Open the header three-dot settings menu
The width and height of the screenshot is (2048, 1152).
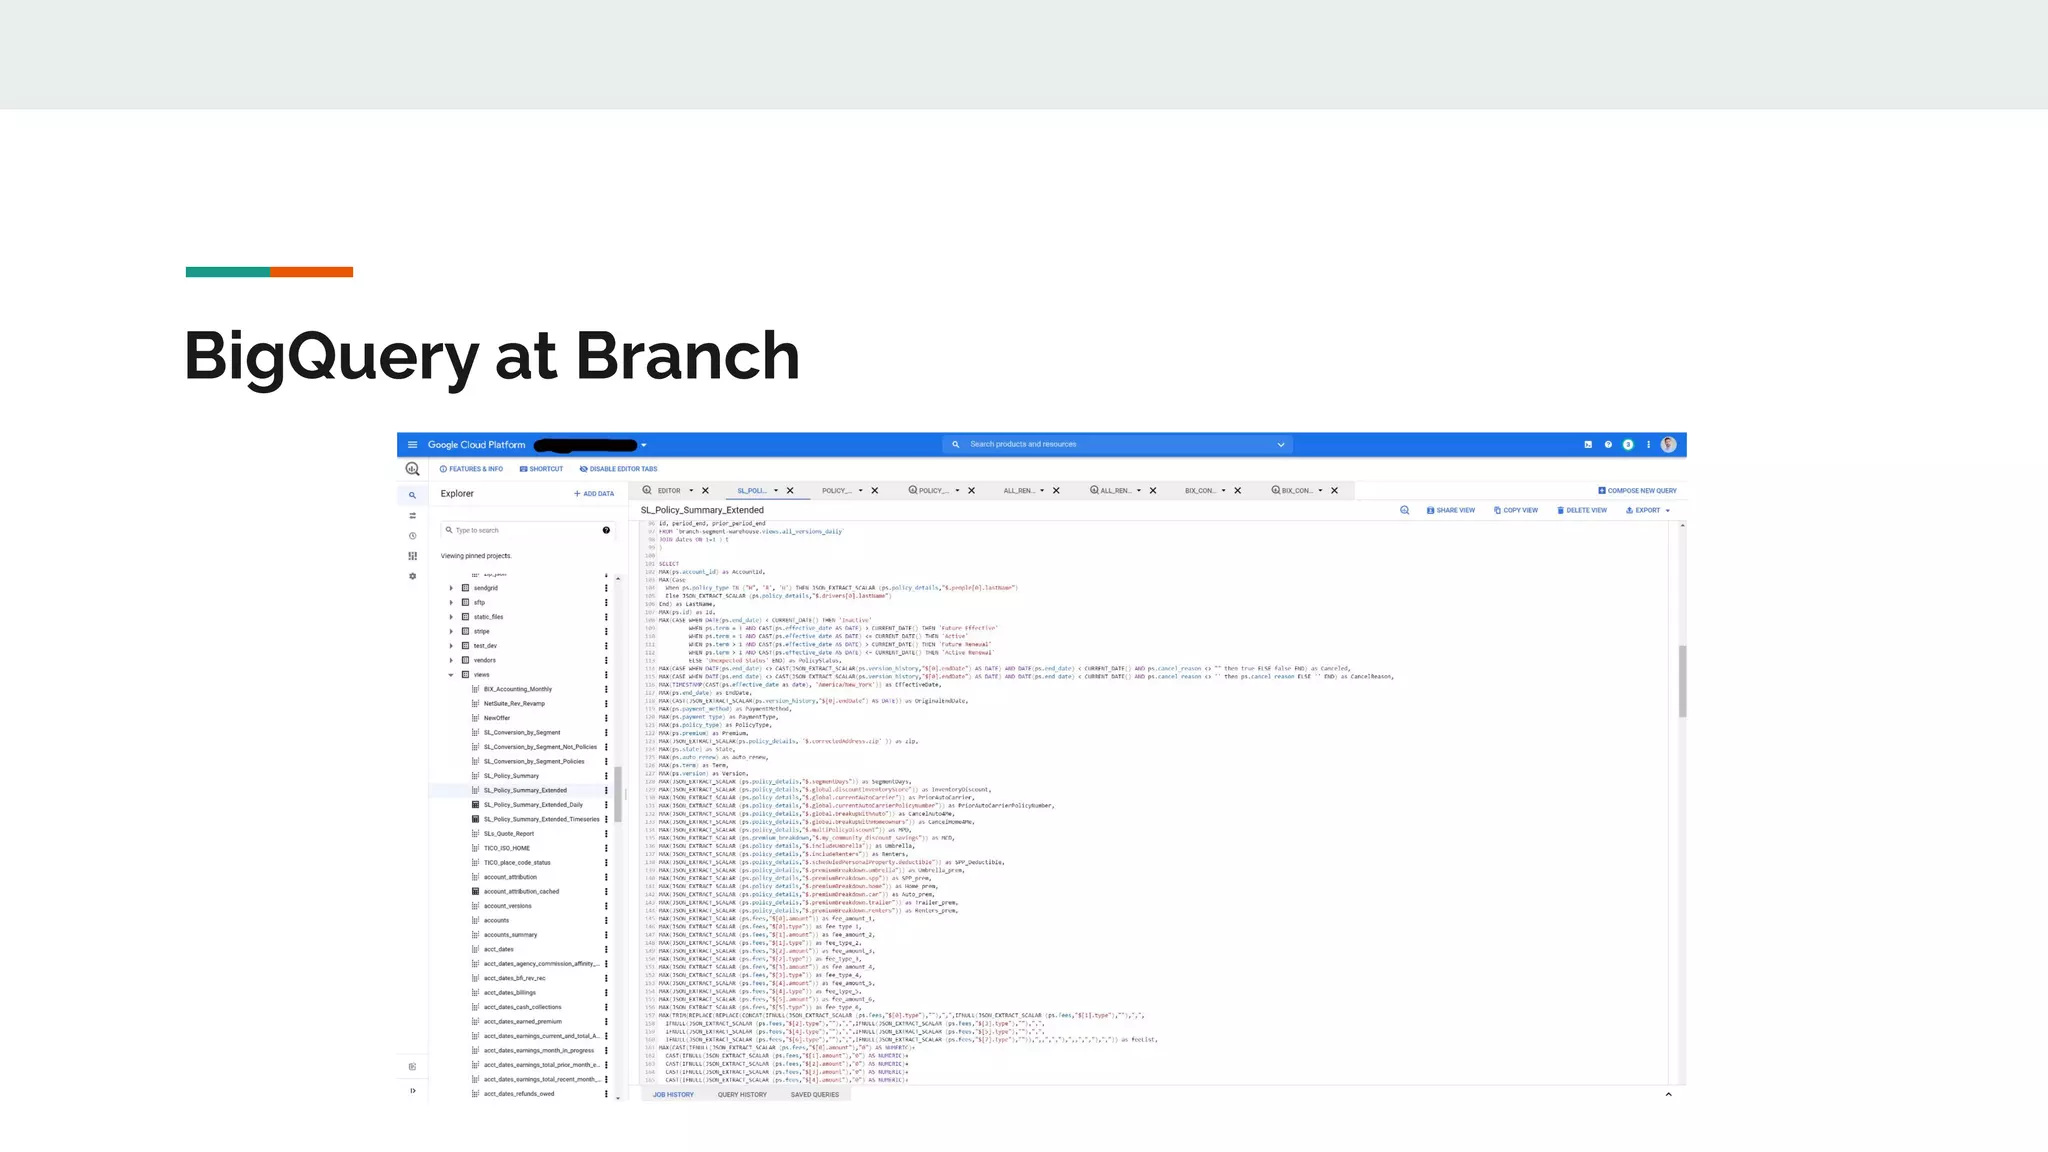1648,445
